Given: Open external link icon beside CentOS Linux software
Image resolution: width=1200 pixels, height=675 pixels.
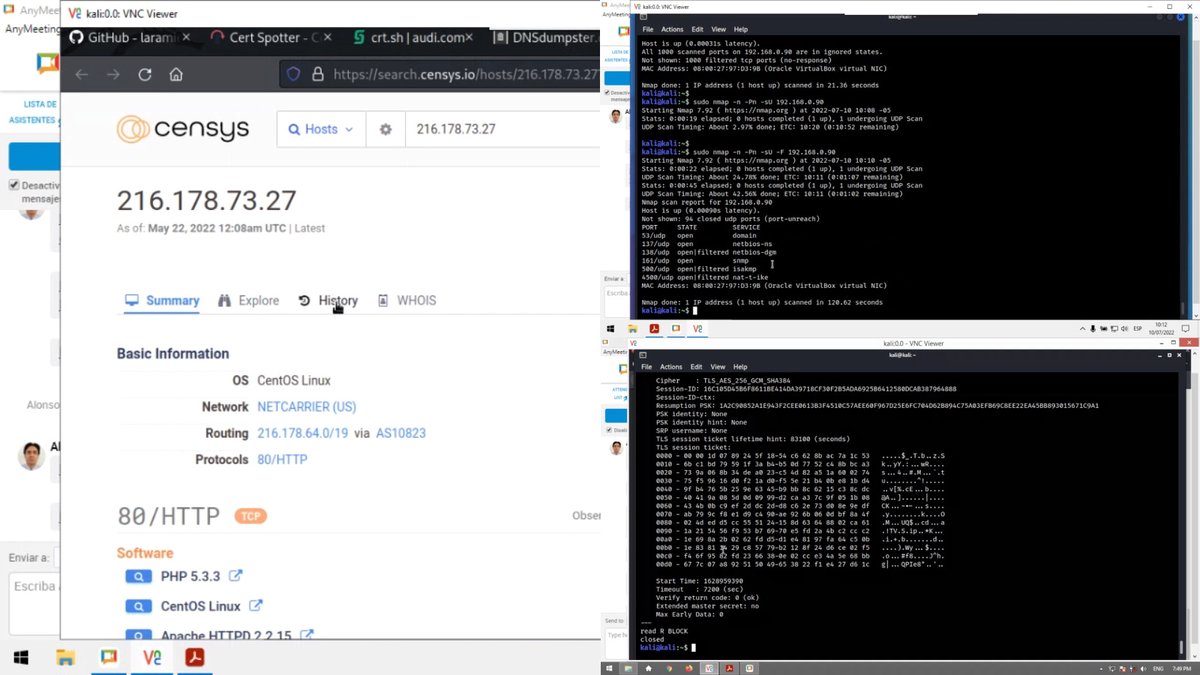Looking at the screenshot, I should pyautogui.click(x=256, y=605).
